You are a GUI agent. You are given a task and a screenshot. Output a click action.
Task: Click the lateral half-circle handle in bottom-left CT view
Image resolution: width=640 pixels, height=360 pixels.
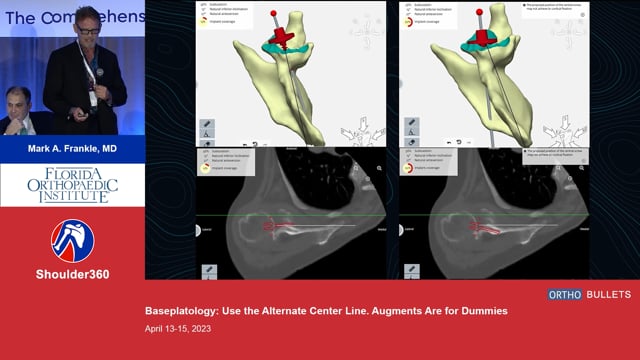click(198, 230)
